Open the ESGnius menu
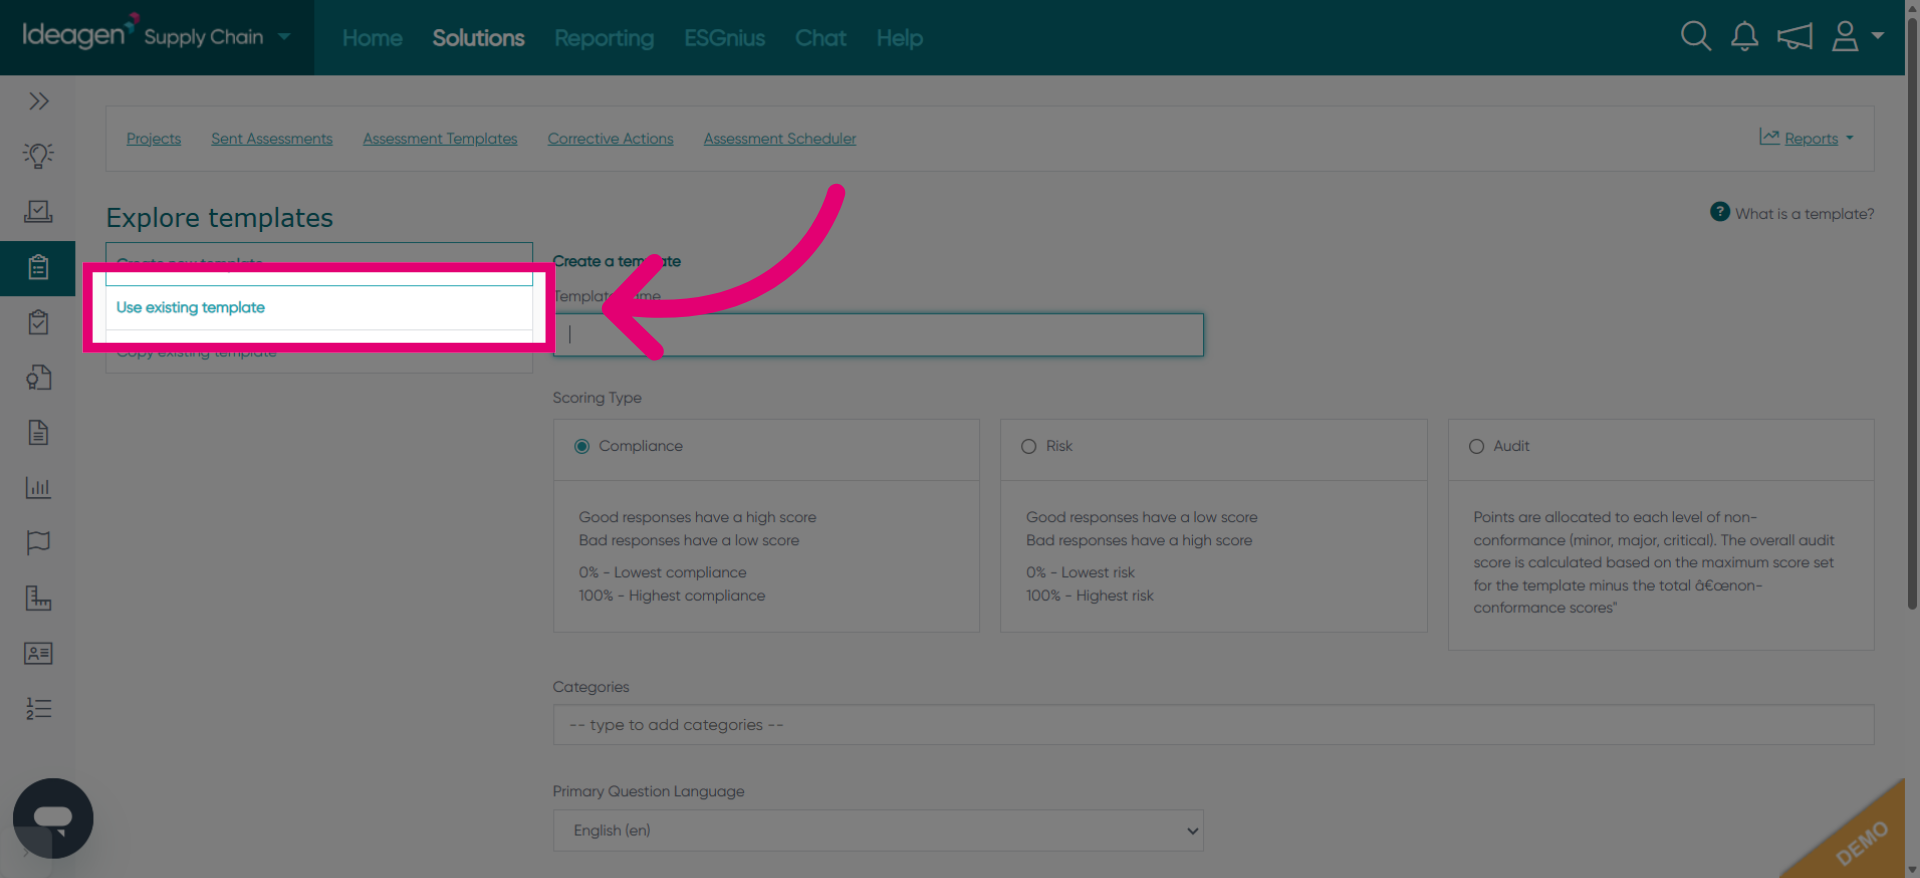1920x878 pixels. 724,38
